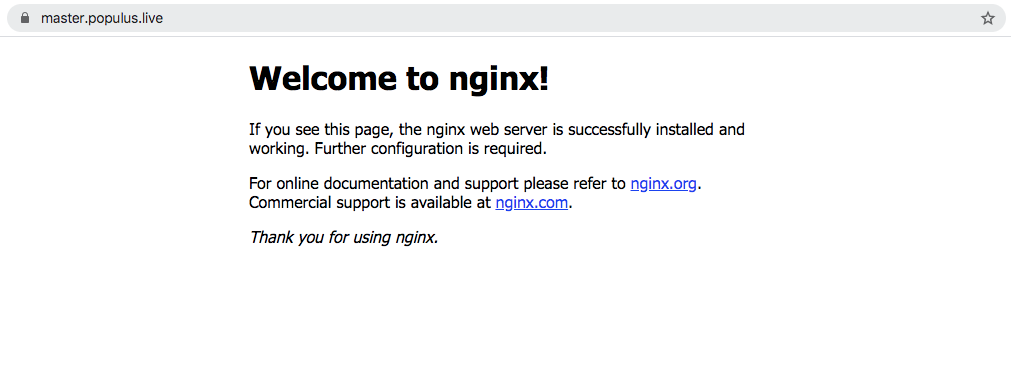This screenshot has height=389, width=1011.
Task: Click the master.populus.live address bar URL
Action: [102, 18]
